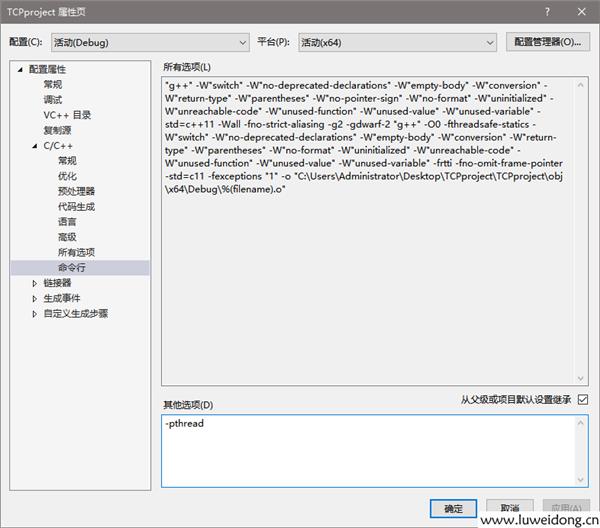Open the 平台 (Platform) dropdown
Viewport: 600px width, 528px height.
(395, 42)
